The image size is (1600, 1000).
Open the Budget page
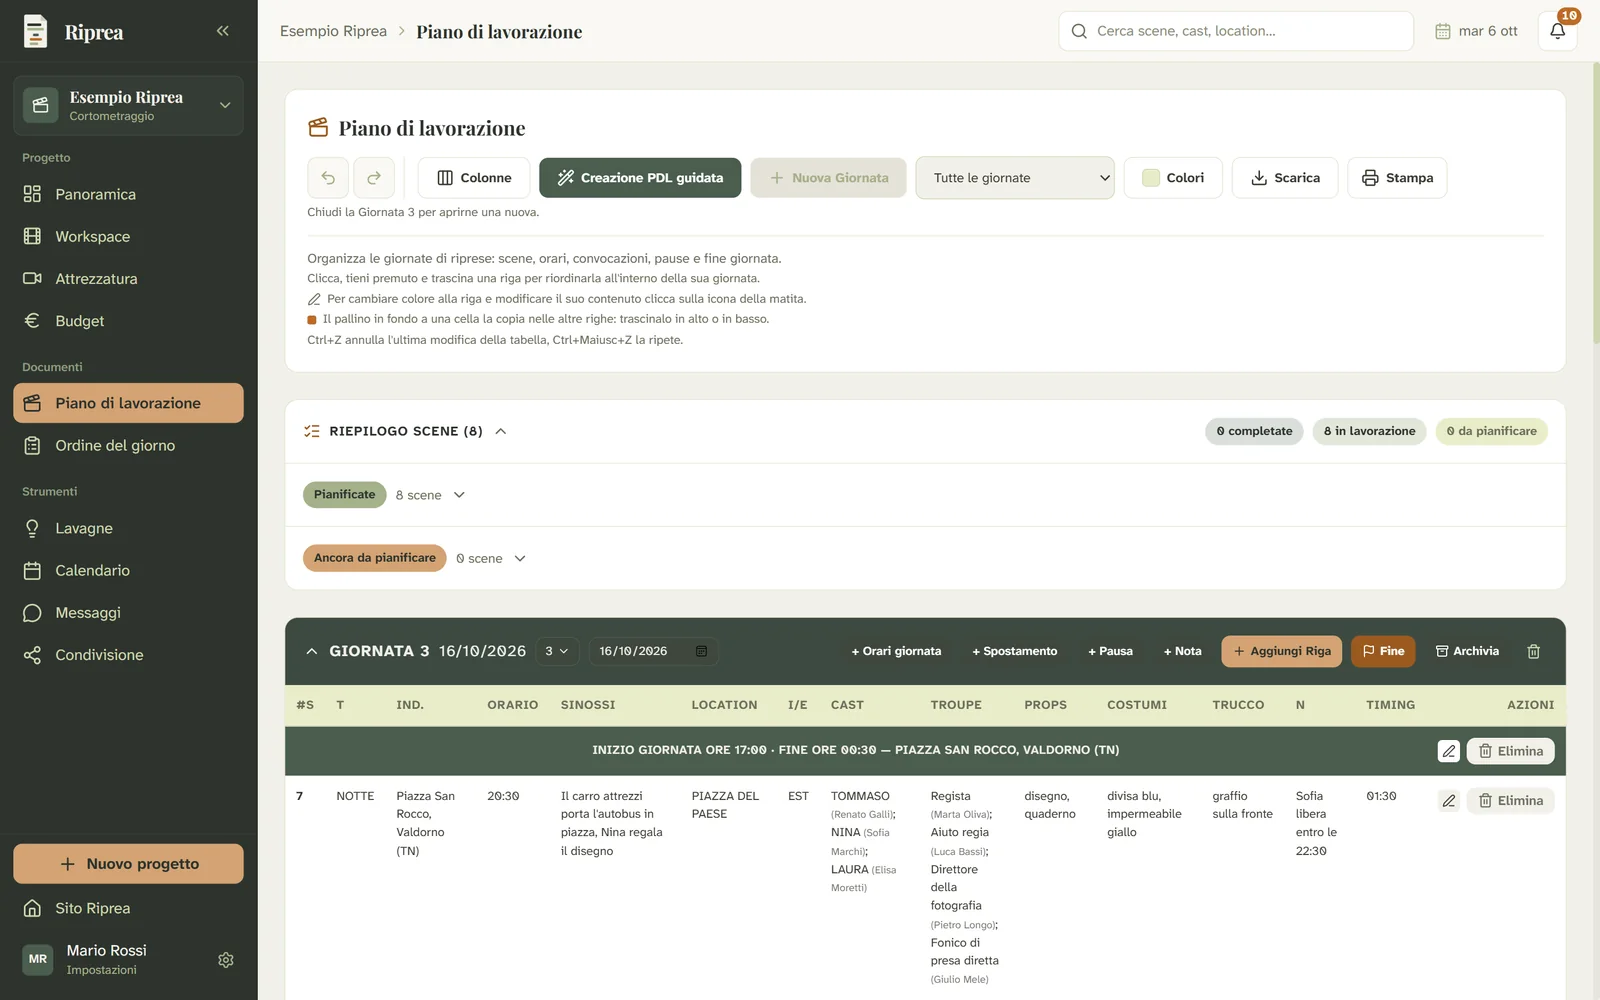coord(128,321)
